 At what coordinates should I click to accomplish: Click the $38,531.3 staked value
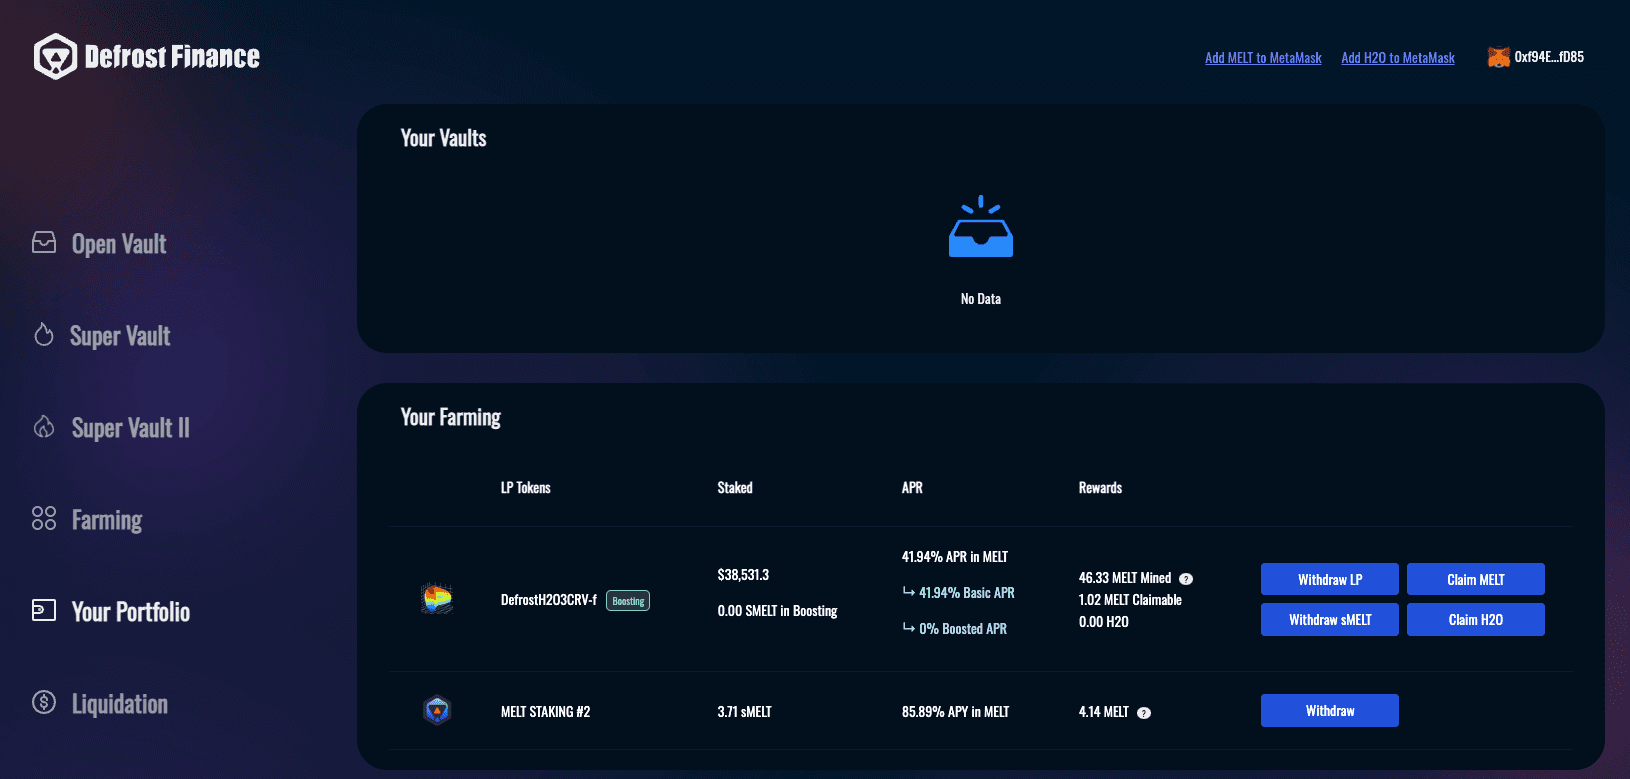click(743, 575)
